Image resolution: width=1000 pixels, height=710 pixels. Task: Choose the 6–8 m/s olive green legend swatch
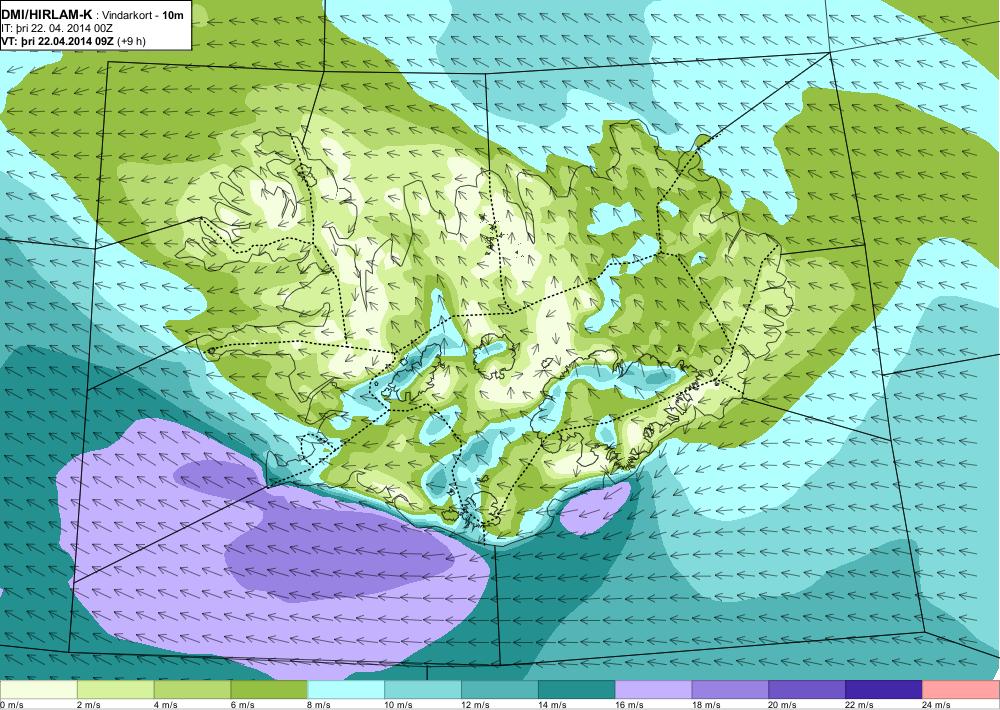269,690
